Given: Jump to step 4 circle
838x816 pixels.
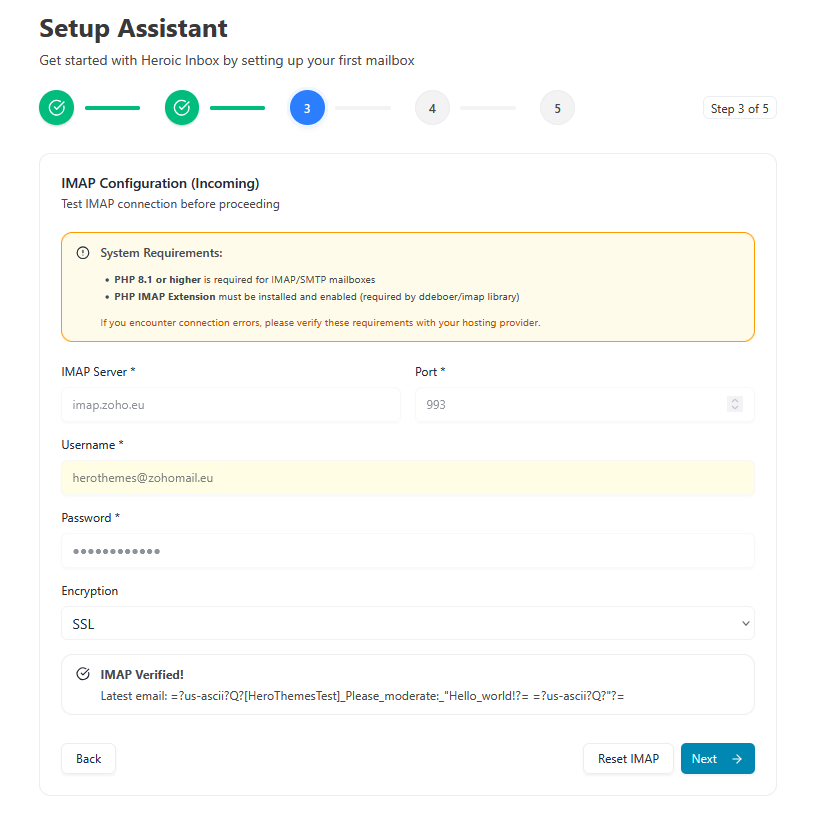Looking at the screenshot, I should 432,108.
